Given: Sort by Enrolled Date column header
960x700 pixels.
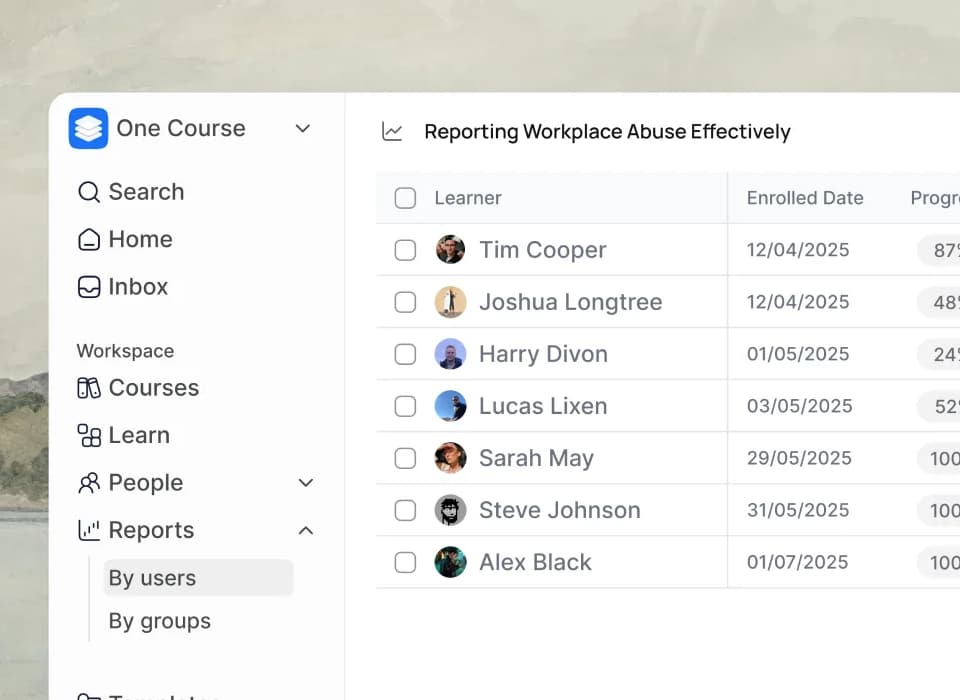Looking at the screenshot, I should pos(805,198).
